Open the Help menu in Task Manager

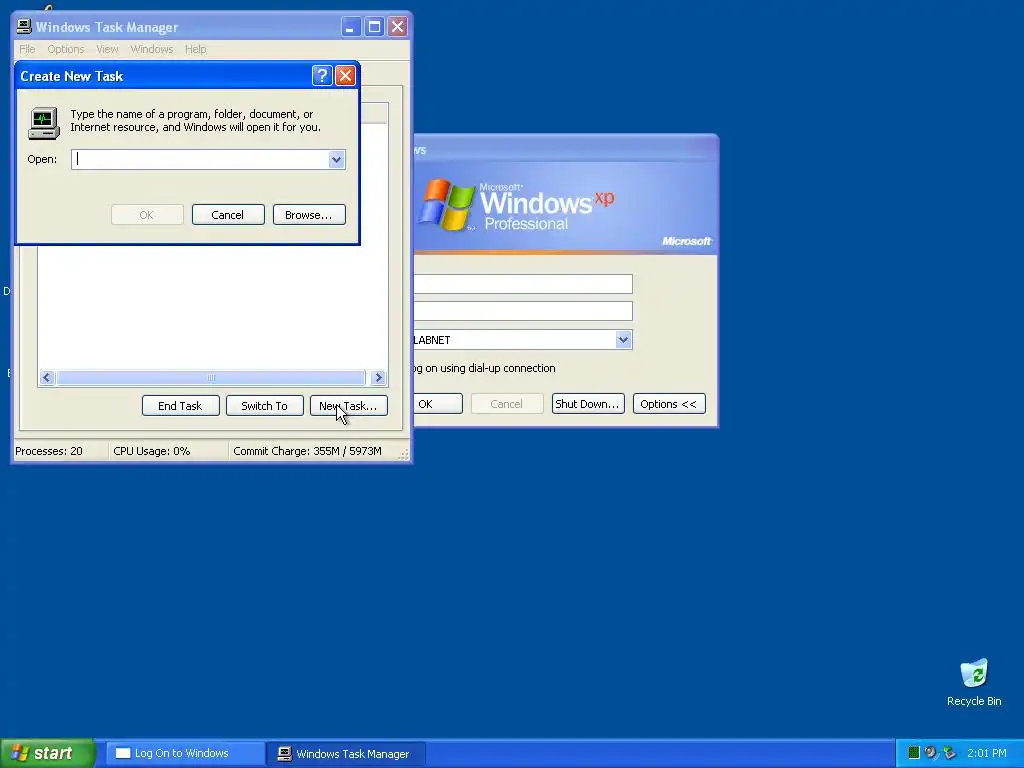pyautogui.click(x=195, y=49)
